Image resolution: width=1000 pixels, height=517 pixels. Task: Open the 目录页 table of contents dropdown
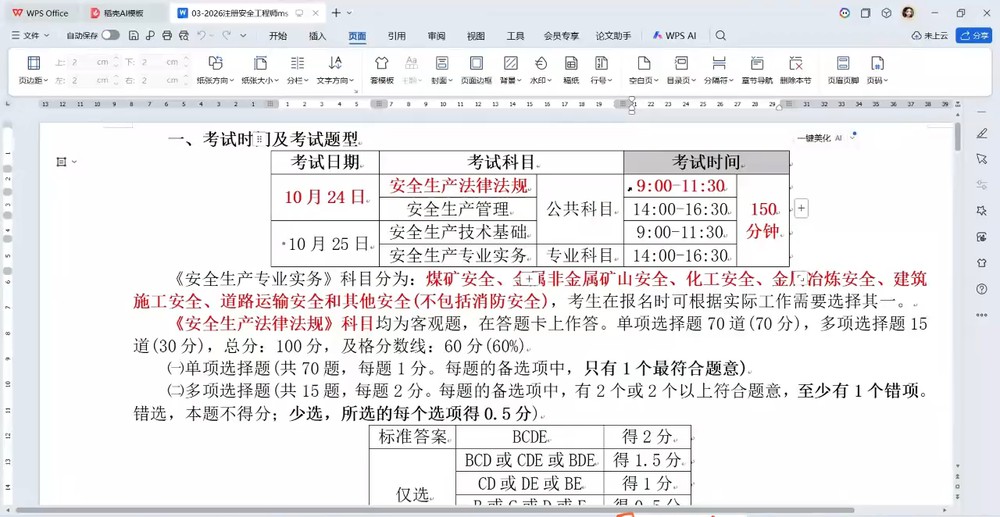(x=682, y=80)
